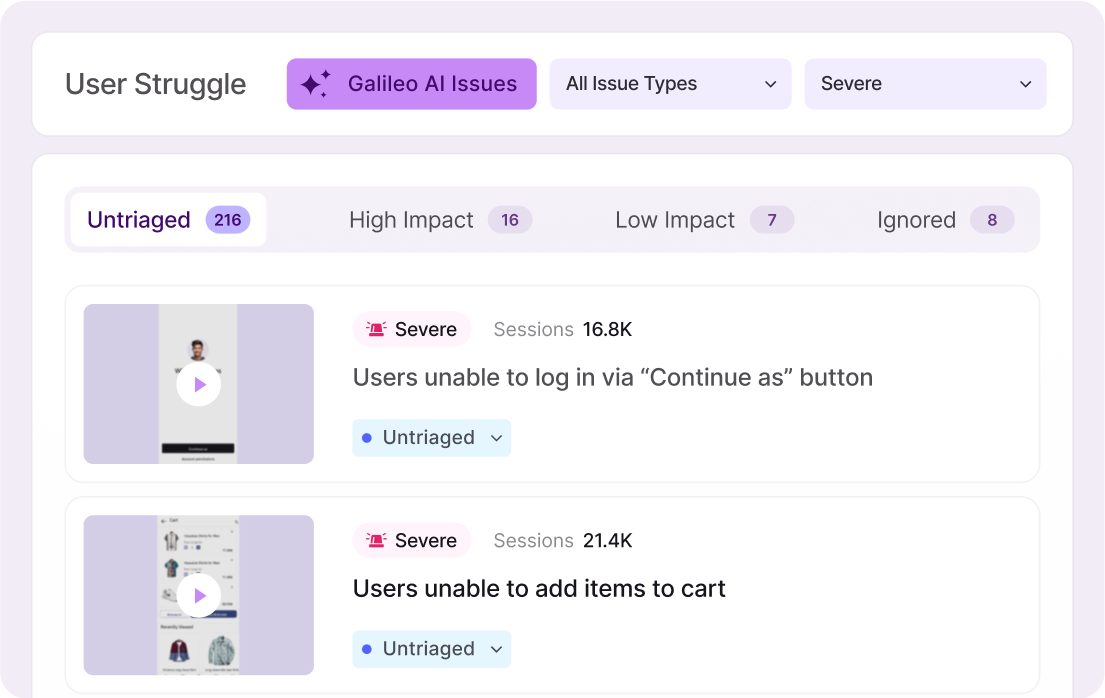This screenshot has width=1105, height=698.
Task: Switch to the Ignored tab
Action: (x=916, y=220)
